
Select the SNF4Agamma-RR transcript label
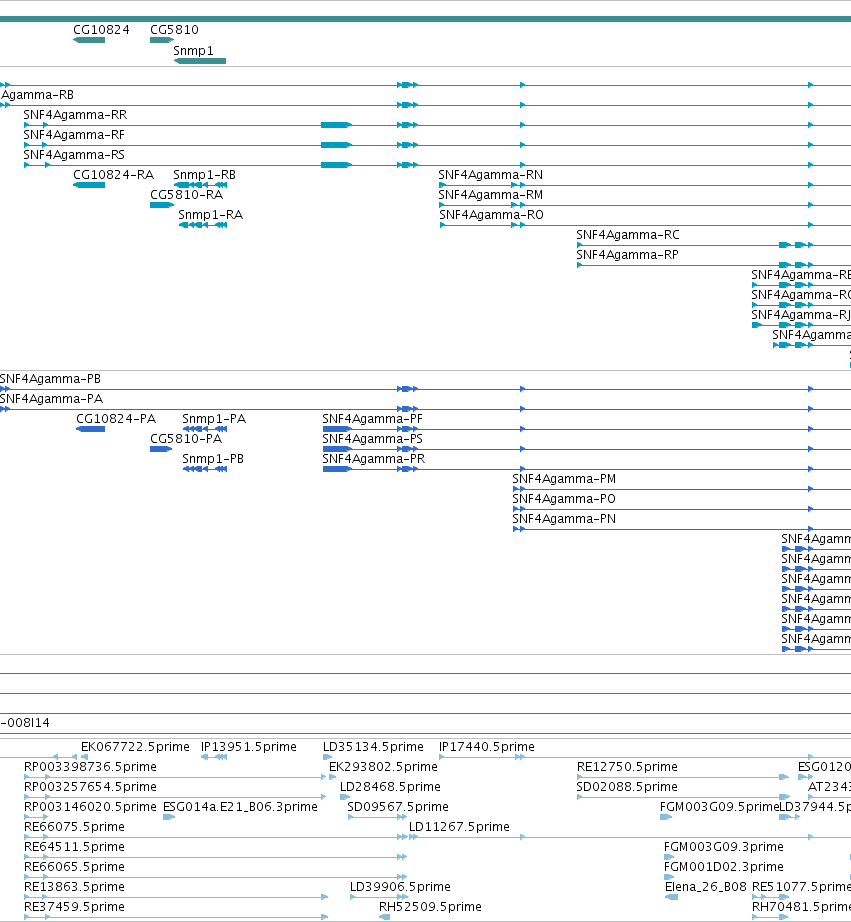coord(75,115)
